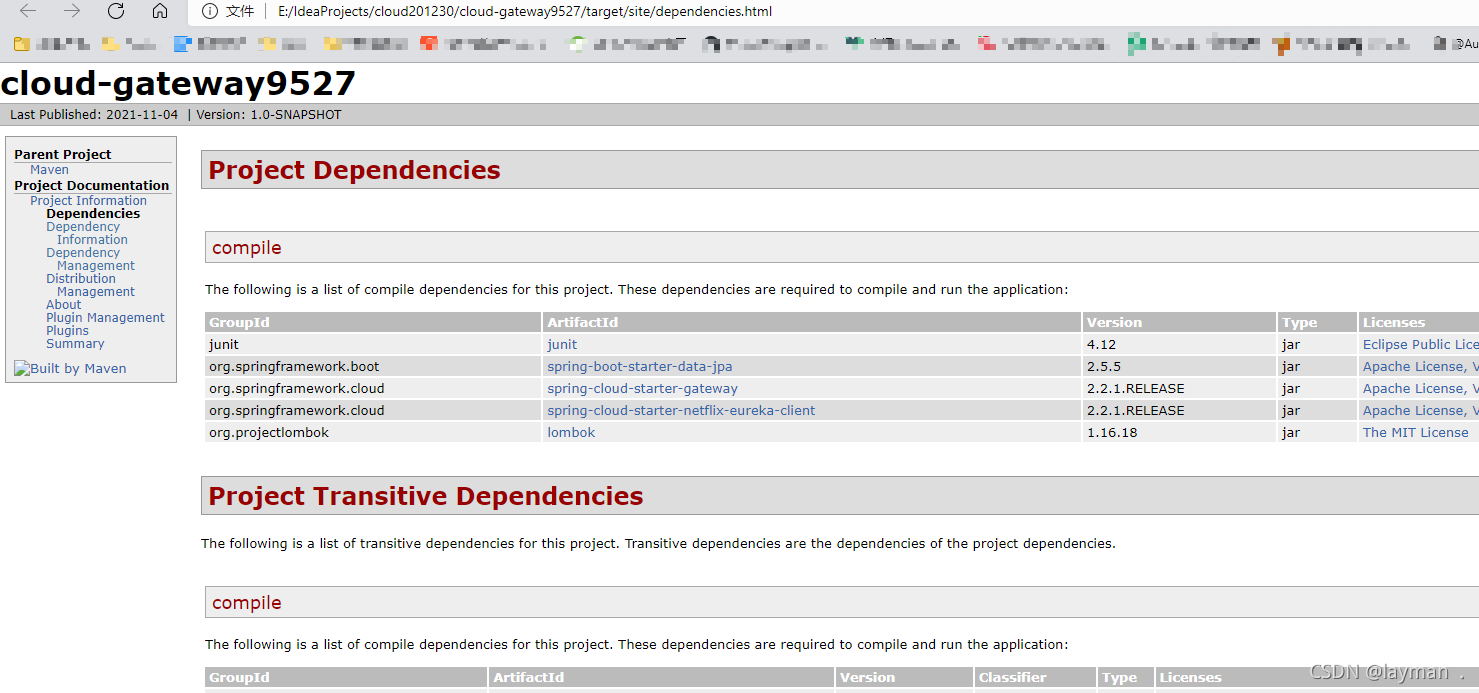1479x693 pixels.
Task: Open the lombok artifact link
Action: (x=571, y=432)
